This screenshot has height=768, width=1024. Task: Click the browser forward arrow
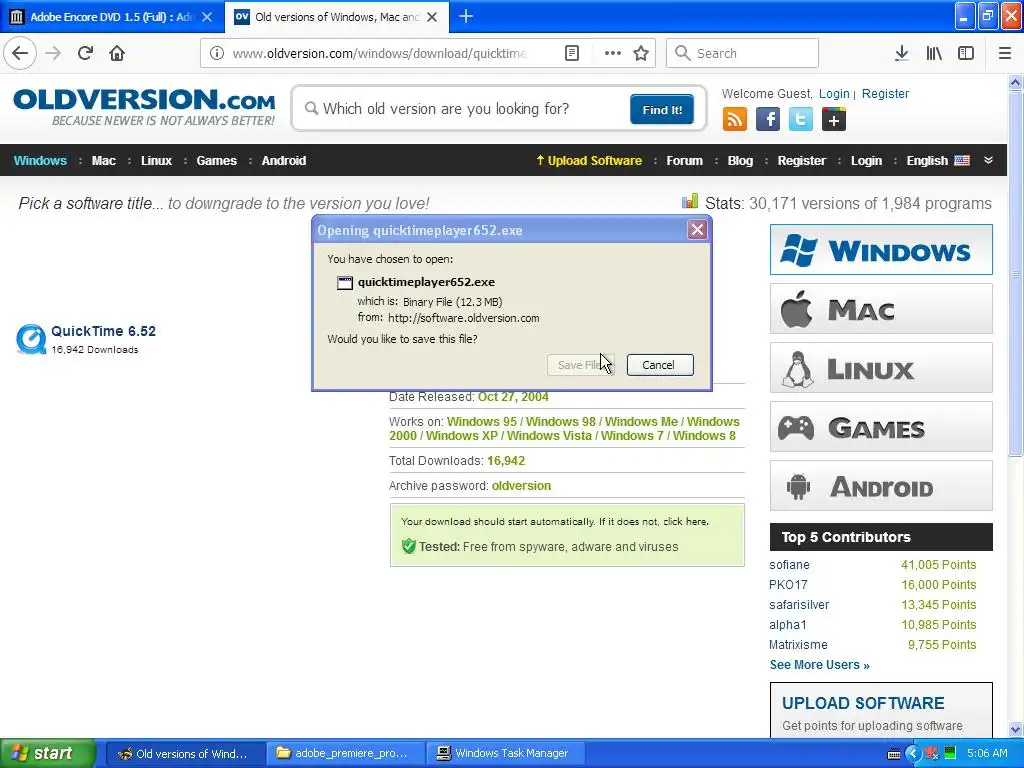53,53
